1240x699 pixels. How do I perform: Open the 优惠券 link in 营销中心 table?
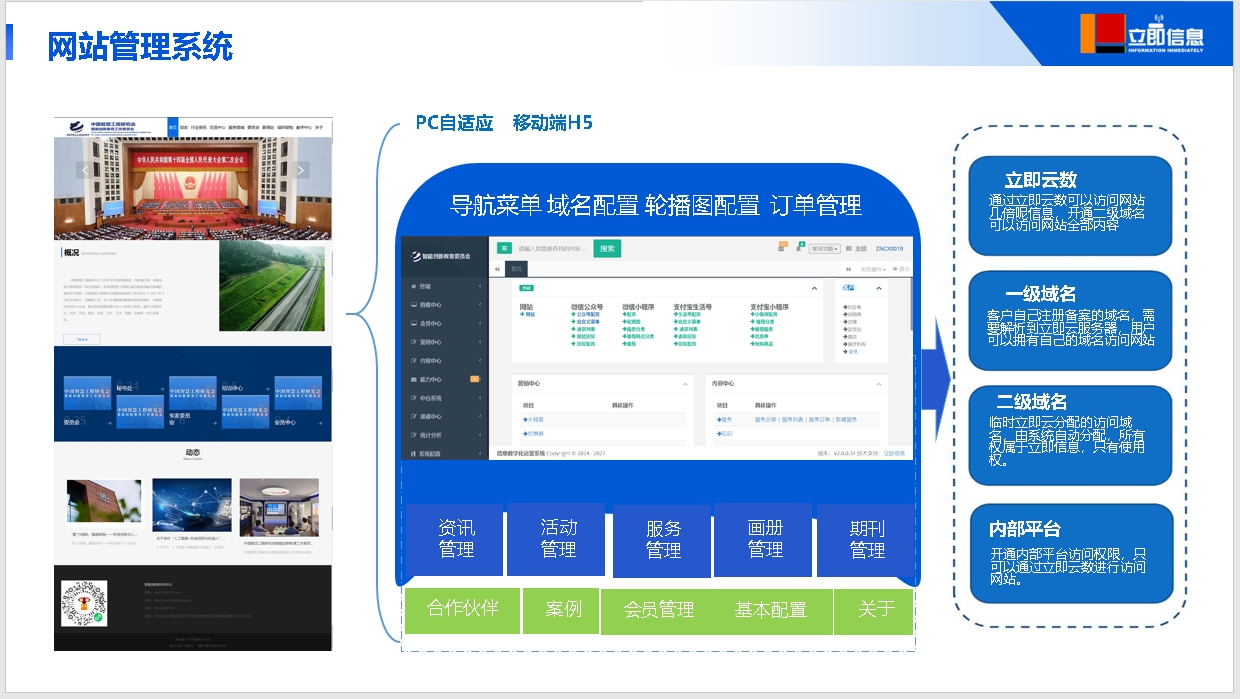[533, 433]
